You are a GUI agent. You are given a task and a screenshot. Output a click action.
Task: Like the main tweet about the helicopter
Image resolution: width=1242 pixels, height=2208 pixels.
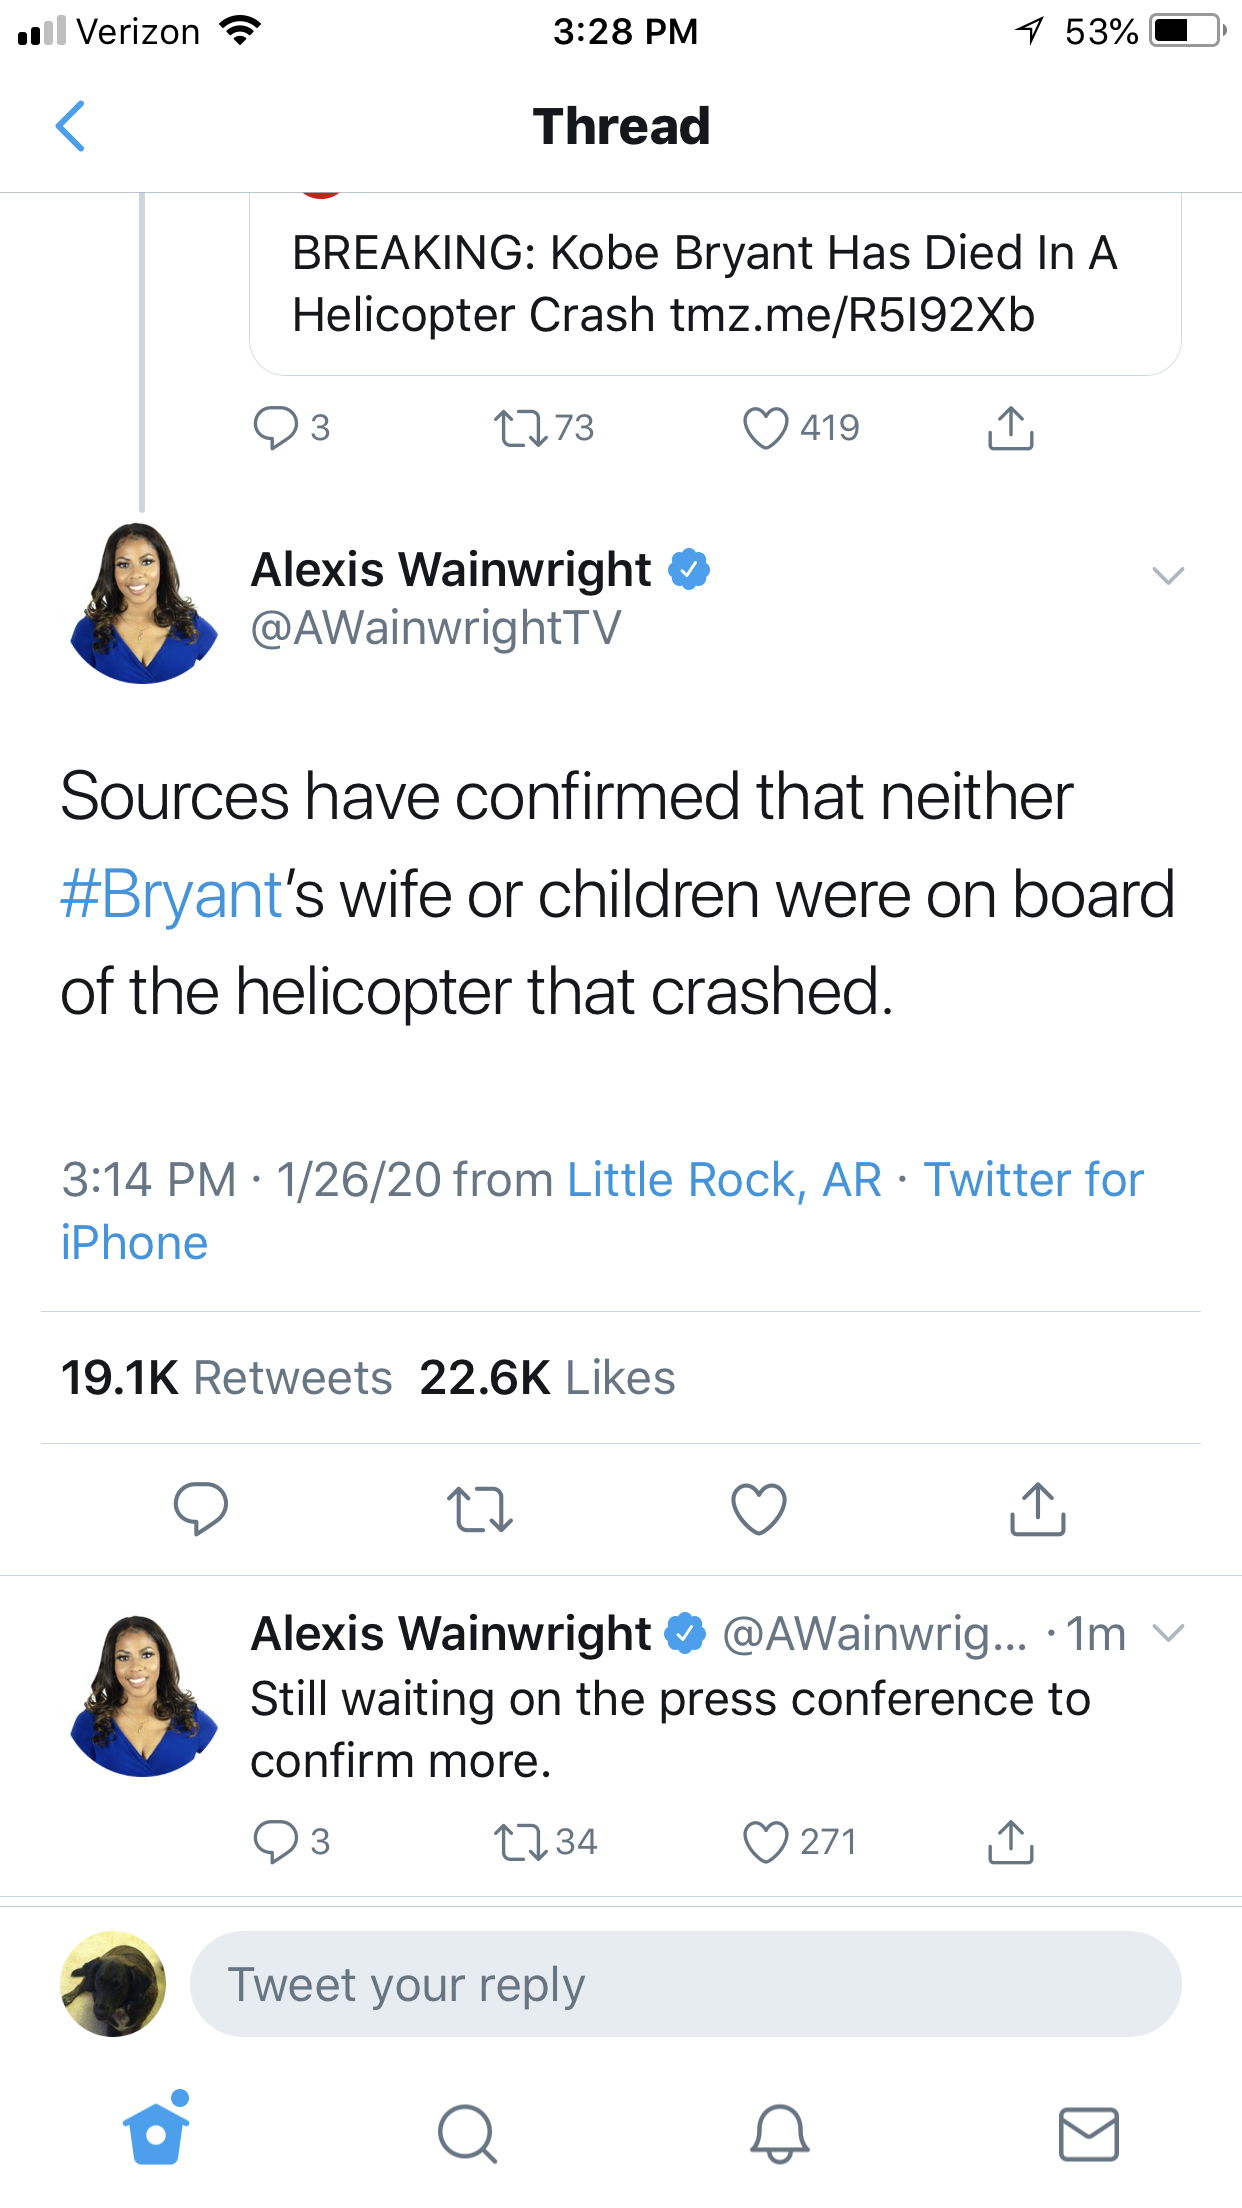(759, 1508)
